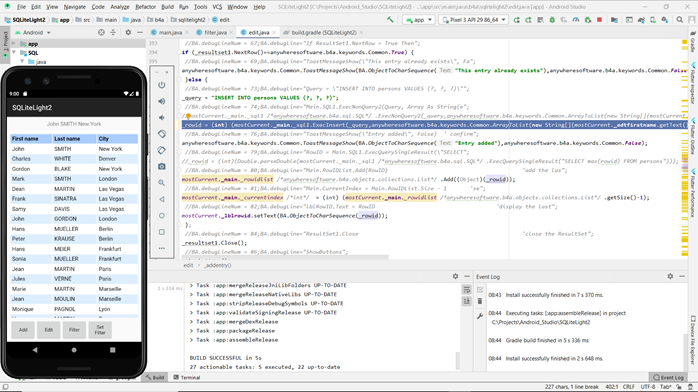
Task: Tap the Add button in the emulator
Action: tap(23, 330)
